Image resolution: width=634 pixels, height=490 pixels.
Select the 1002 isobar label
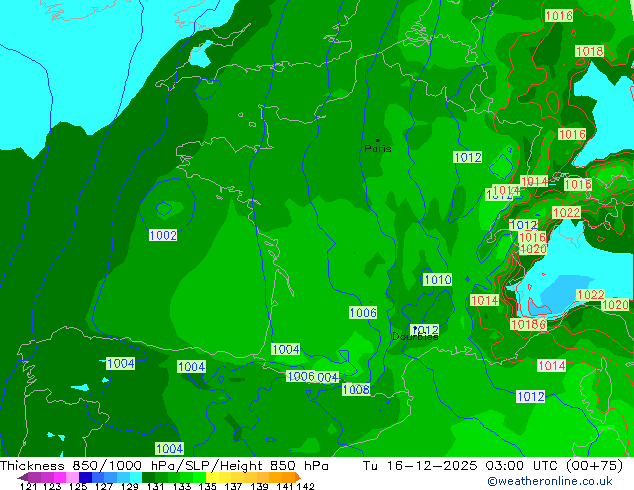tap(163, 235)
